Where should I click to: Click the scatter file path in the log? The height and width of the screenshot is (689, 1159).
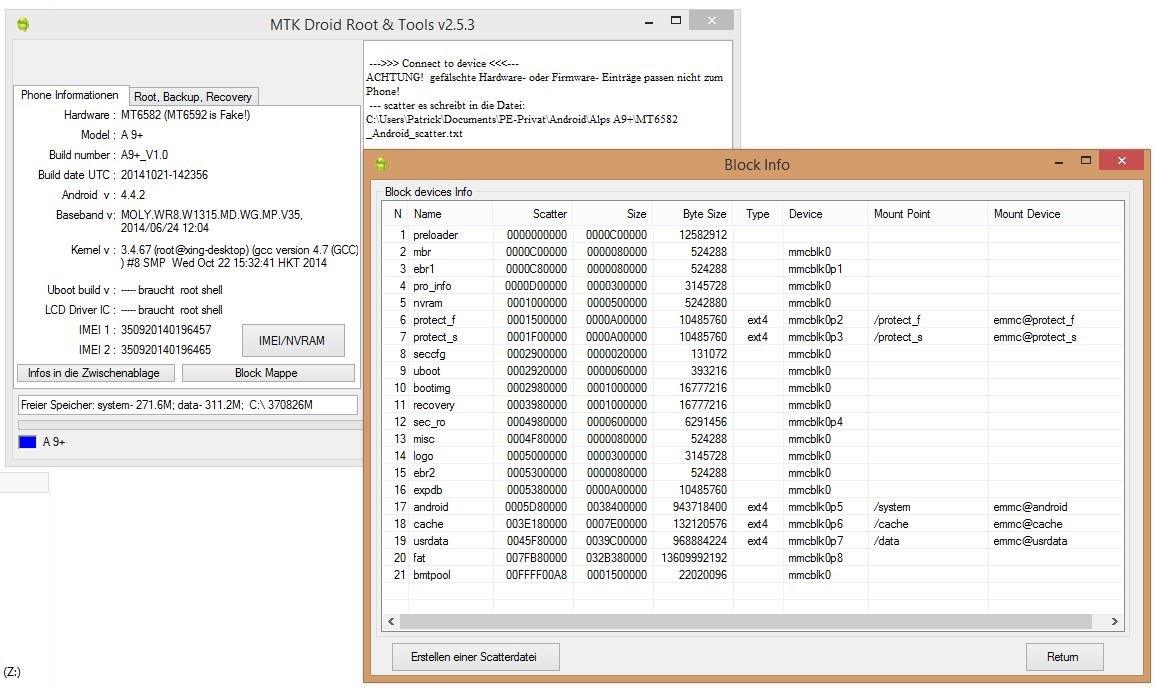522,126
